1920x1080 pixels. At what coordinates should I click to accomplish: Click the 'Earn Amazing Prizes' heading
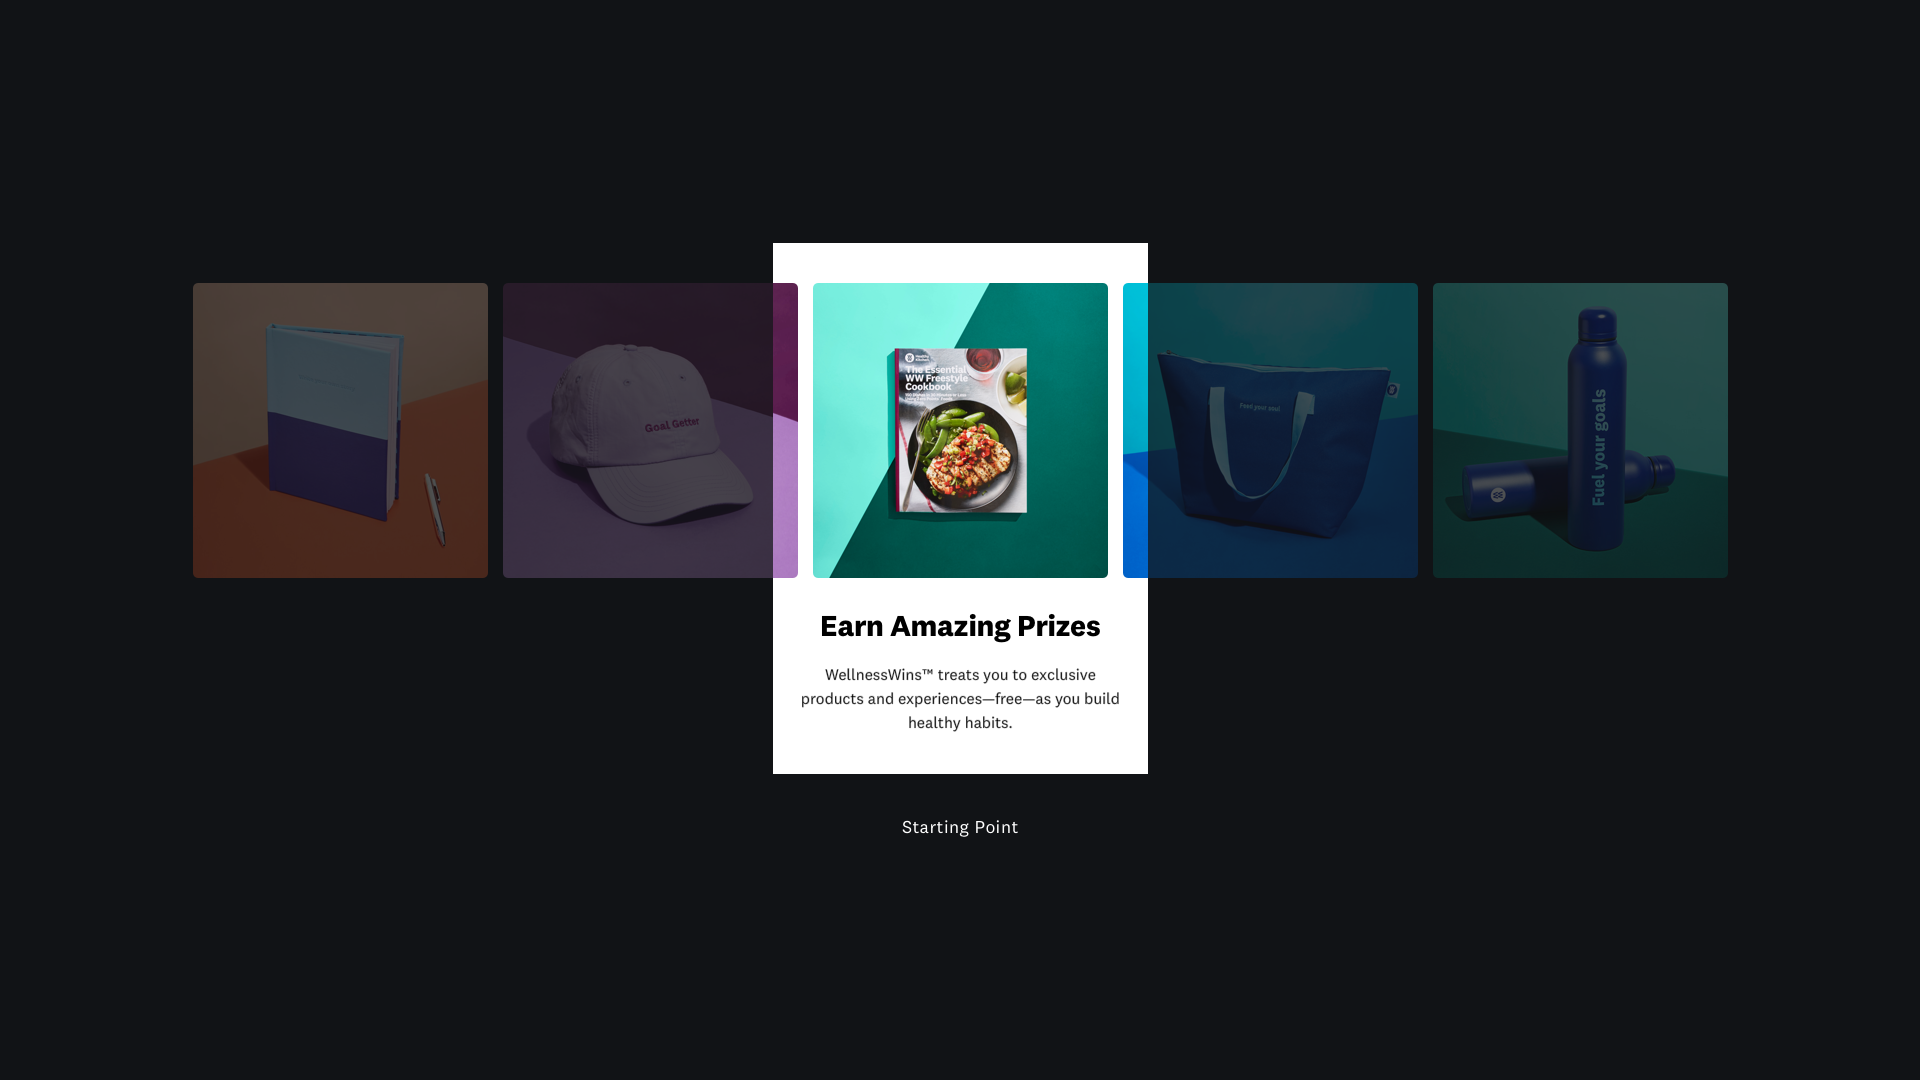(960, 626)
